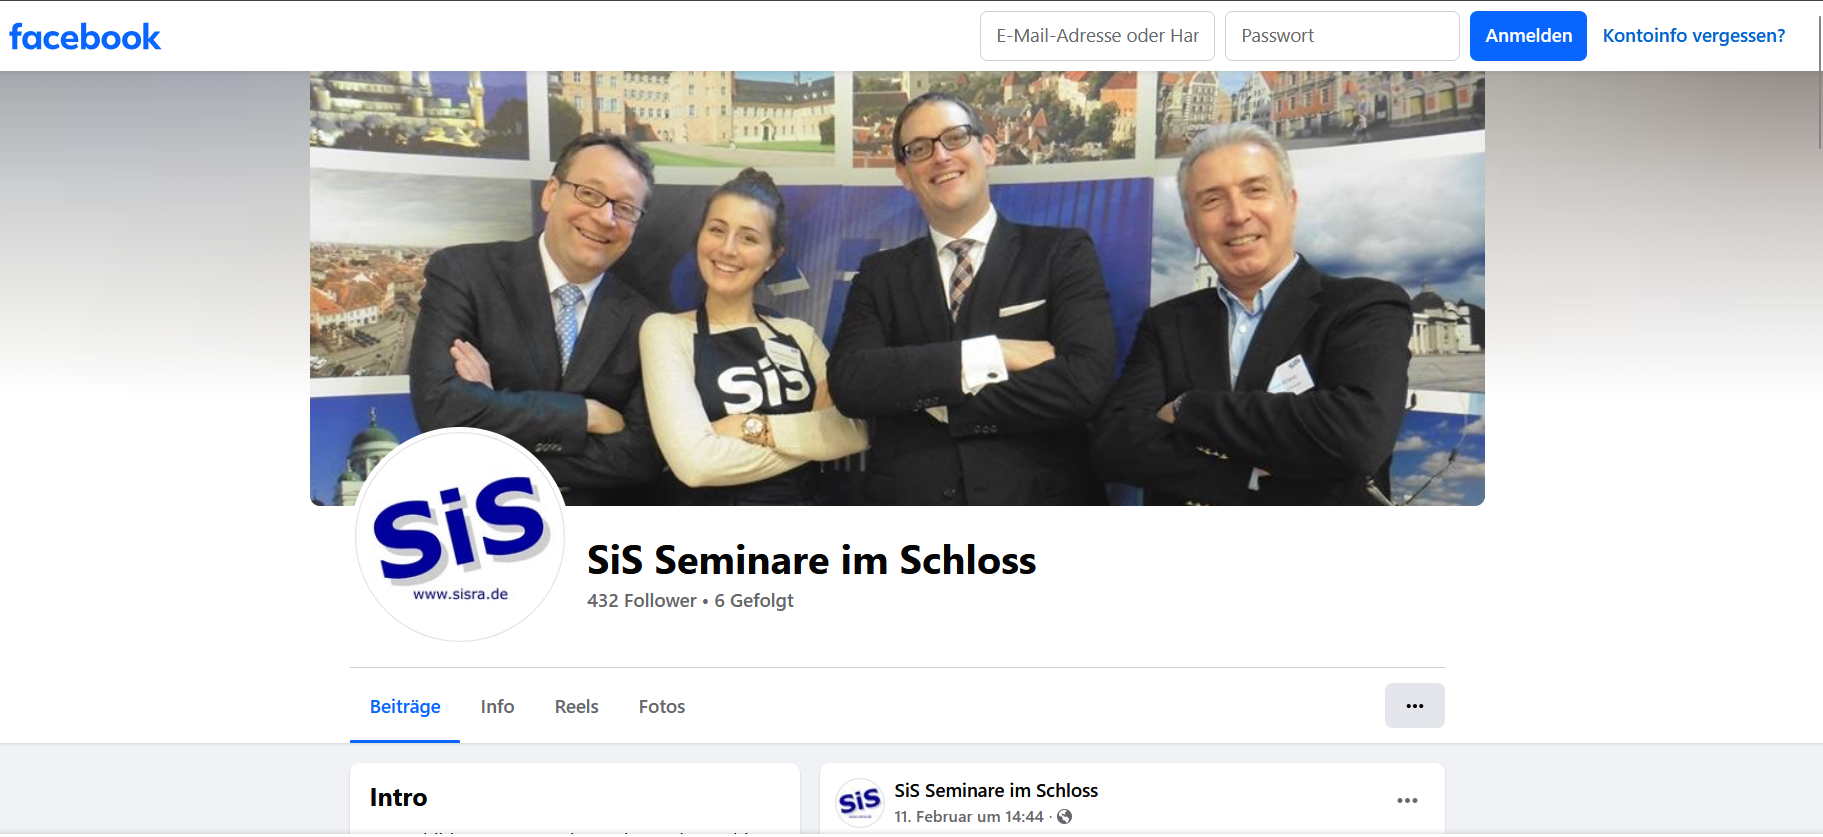This screenshot has width=1823, height=837.
Task: Click the 6 Gefolgt link
Action: (754, 601)
